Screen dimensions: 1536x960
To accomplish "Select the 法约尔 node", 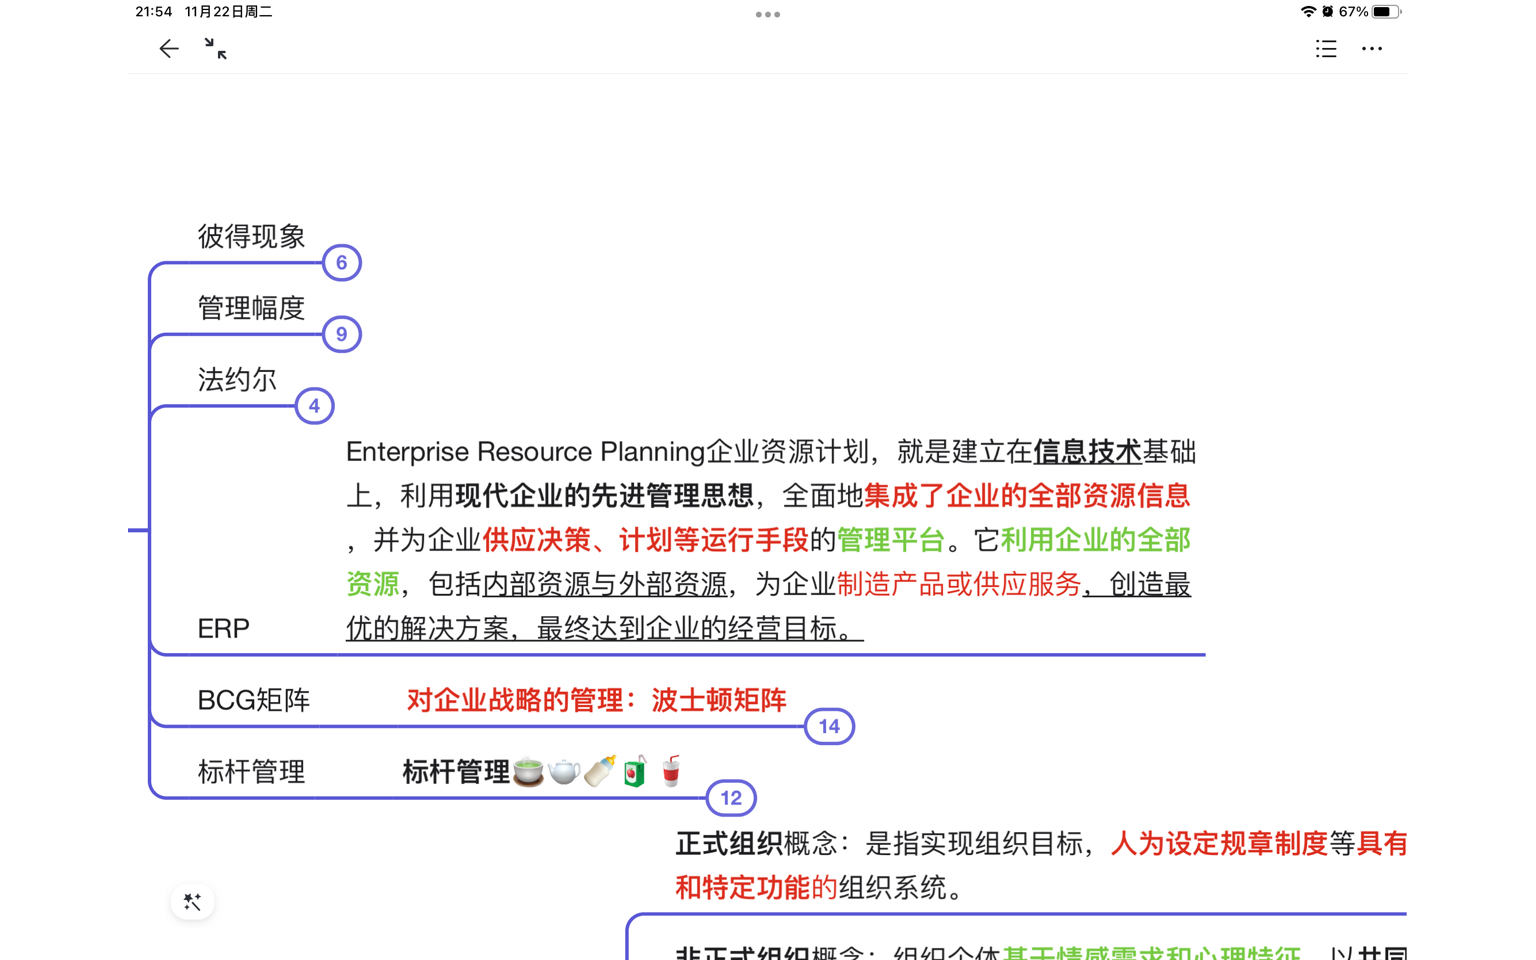I will tap(237, 380).
